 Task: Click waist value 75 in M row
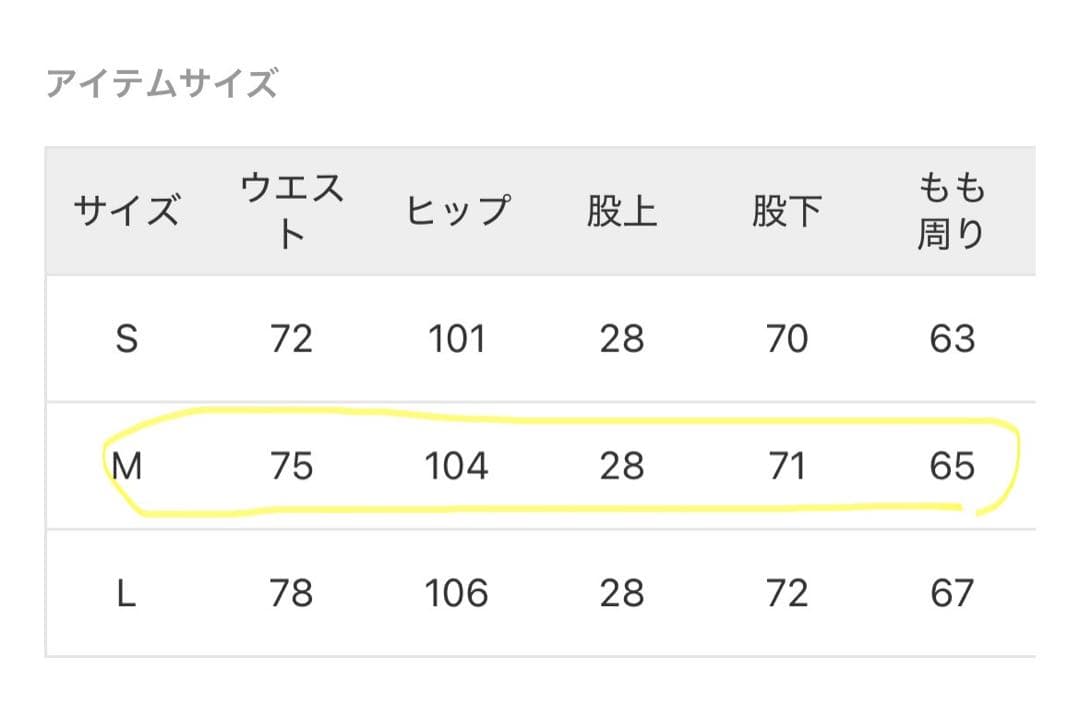(x=291, y=466)
